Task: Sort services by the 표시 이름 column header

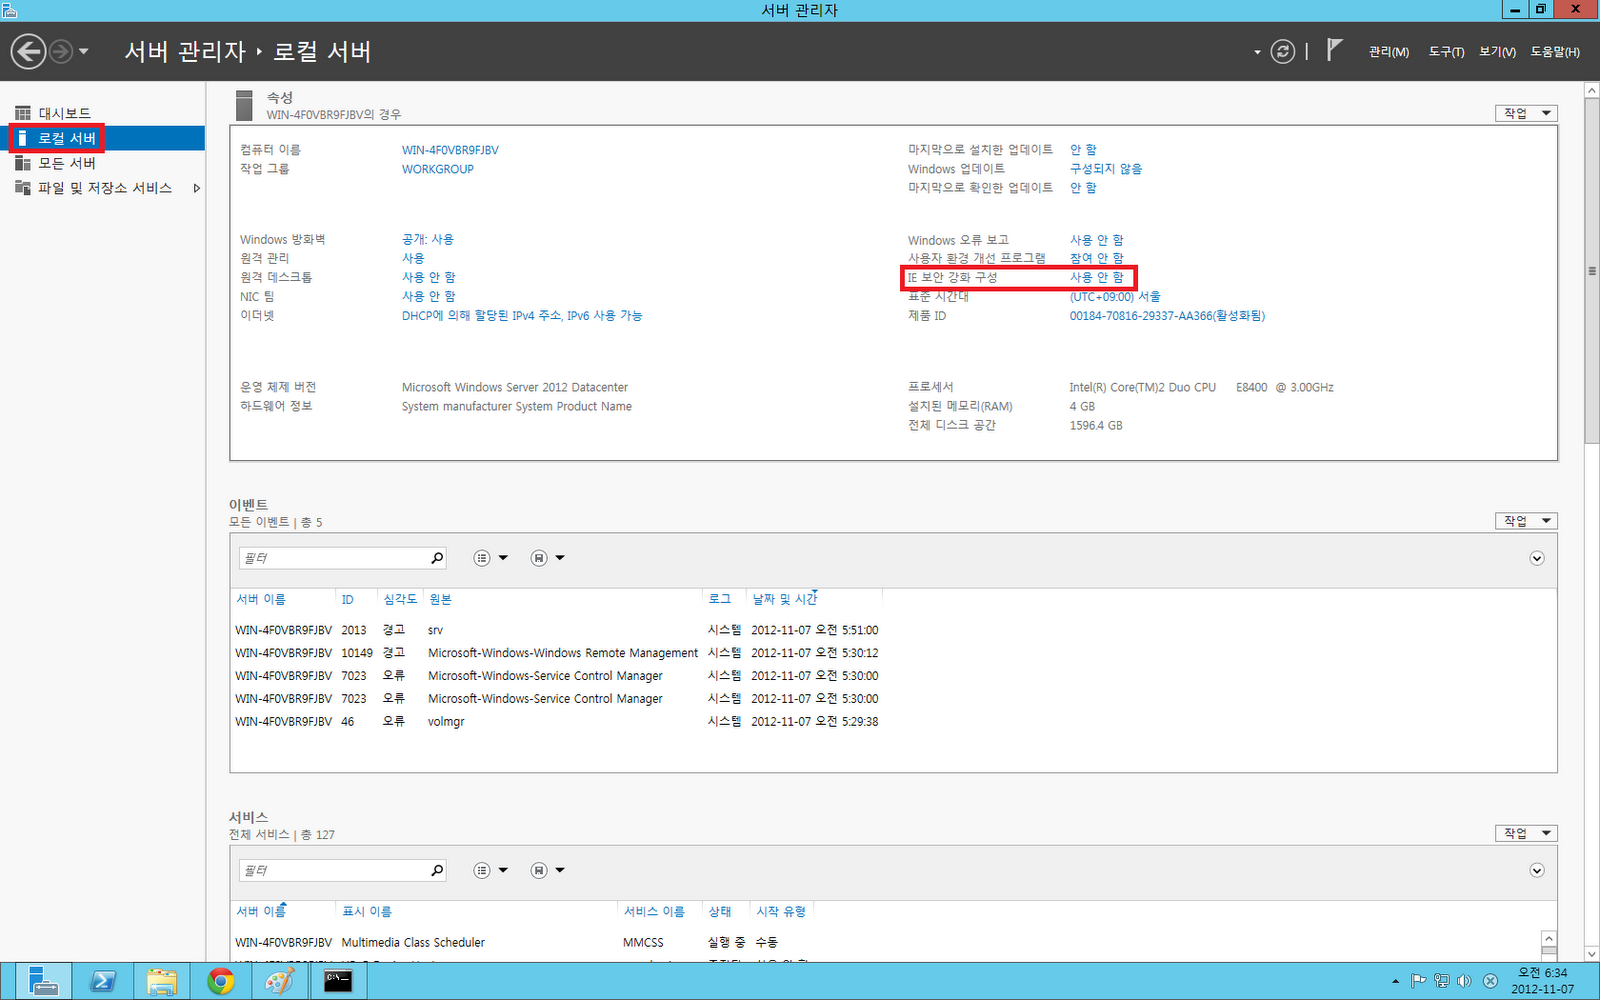Action: pyautogui.click(x=367, y=911)
